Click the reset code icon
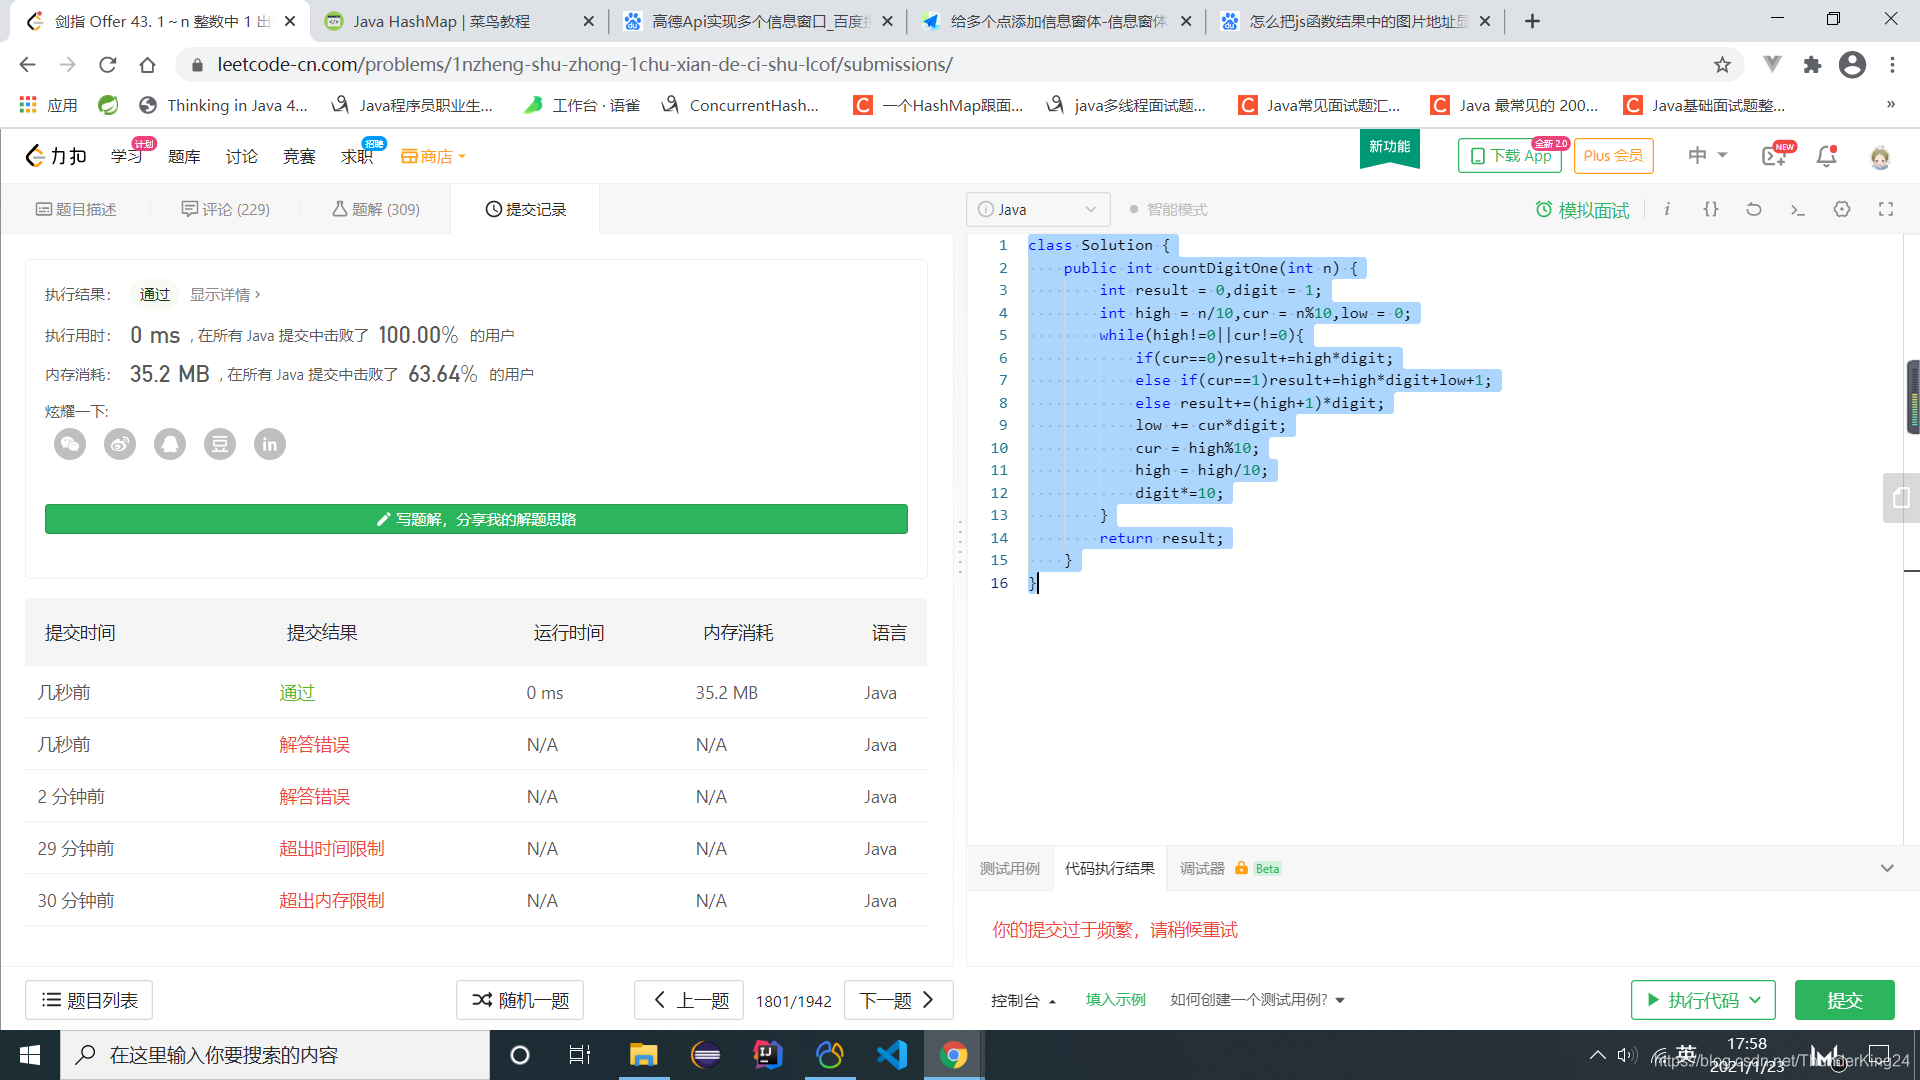Viewport: 1920px width, 1080px height. (1754, 210)
